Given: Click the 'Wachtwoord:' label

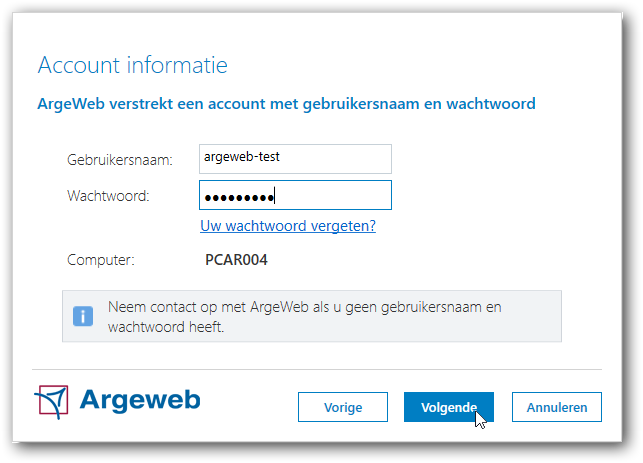Looking at the screenshot, I should (x=108, y=196).
